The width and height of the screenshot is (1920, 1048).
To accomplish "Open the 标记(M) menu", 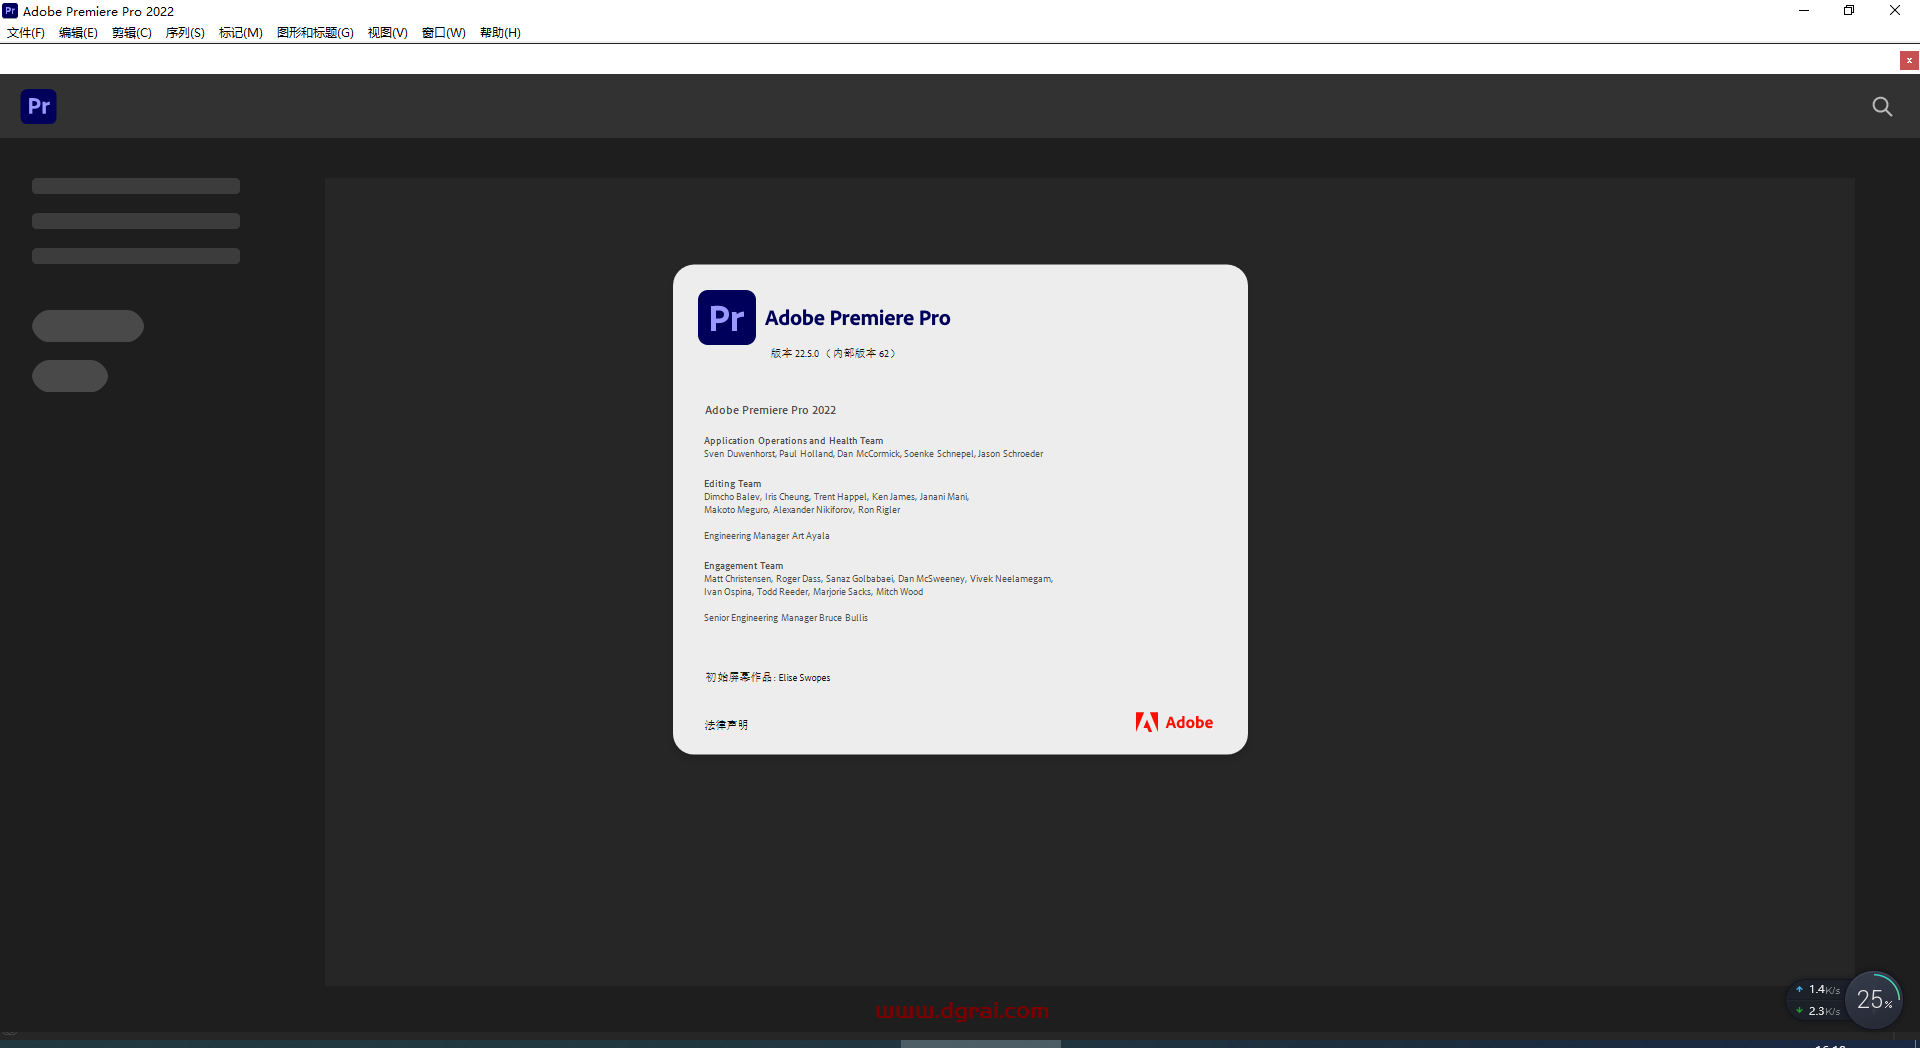I will pyautogui.click(x=241, y=33).
